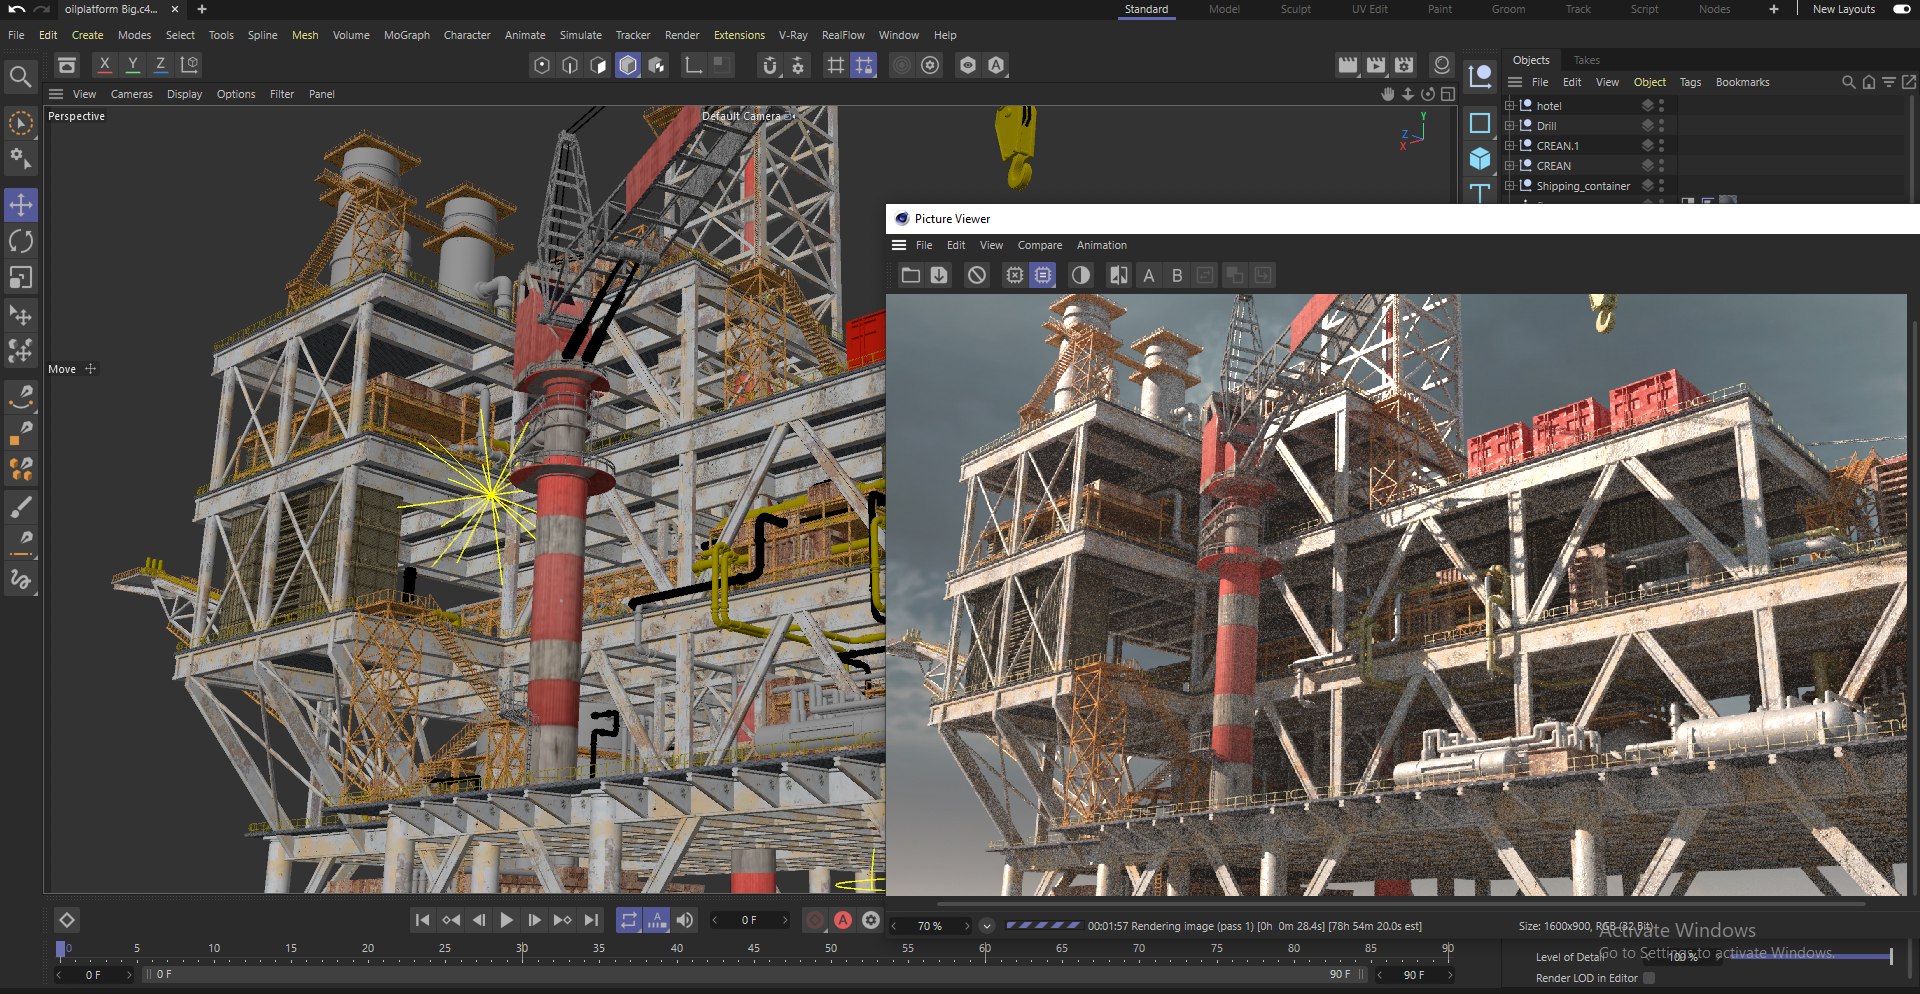Viewport: 1920px width, 994px height.
Task: Click Picture Viewer save image icon
Action: coord(939,275)
